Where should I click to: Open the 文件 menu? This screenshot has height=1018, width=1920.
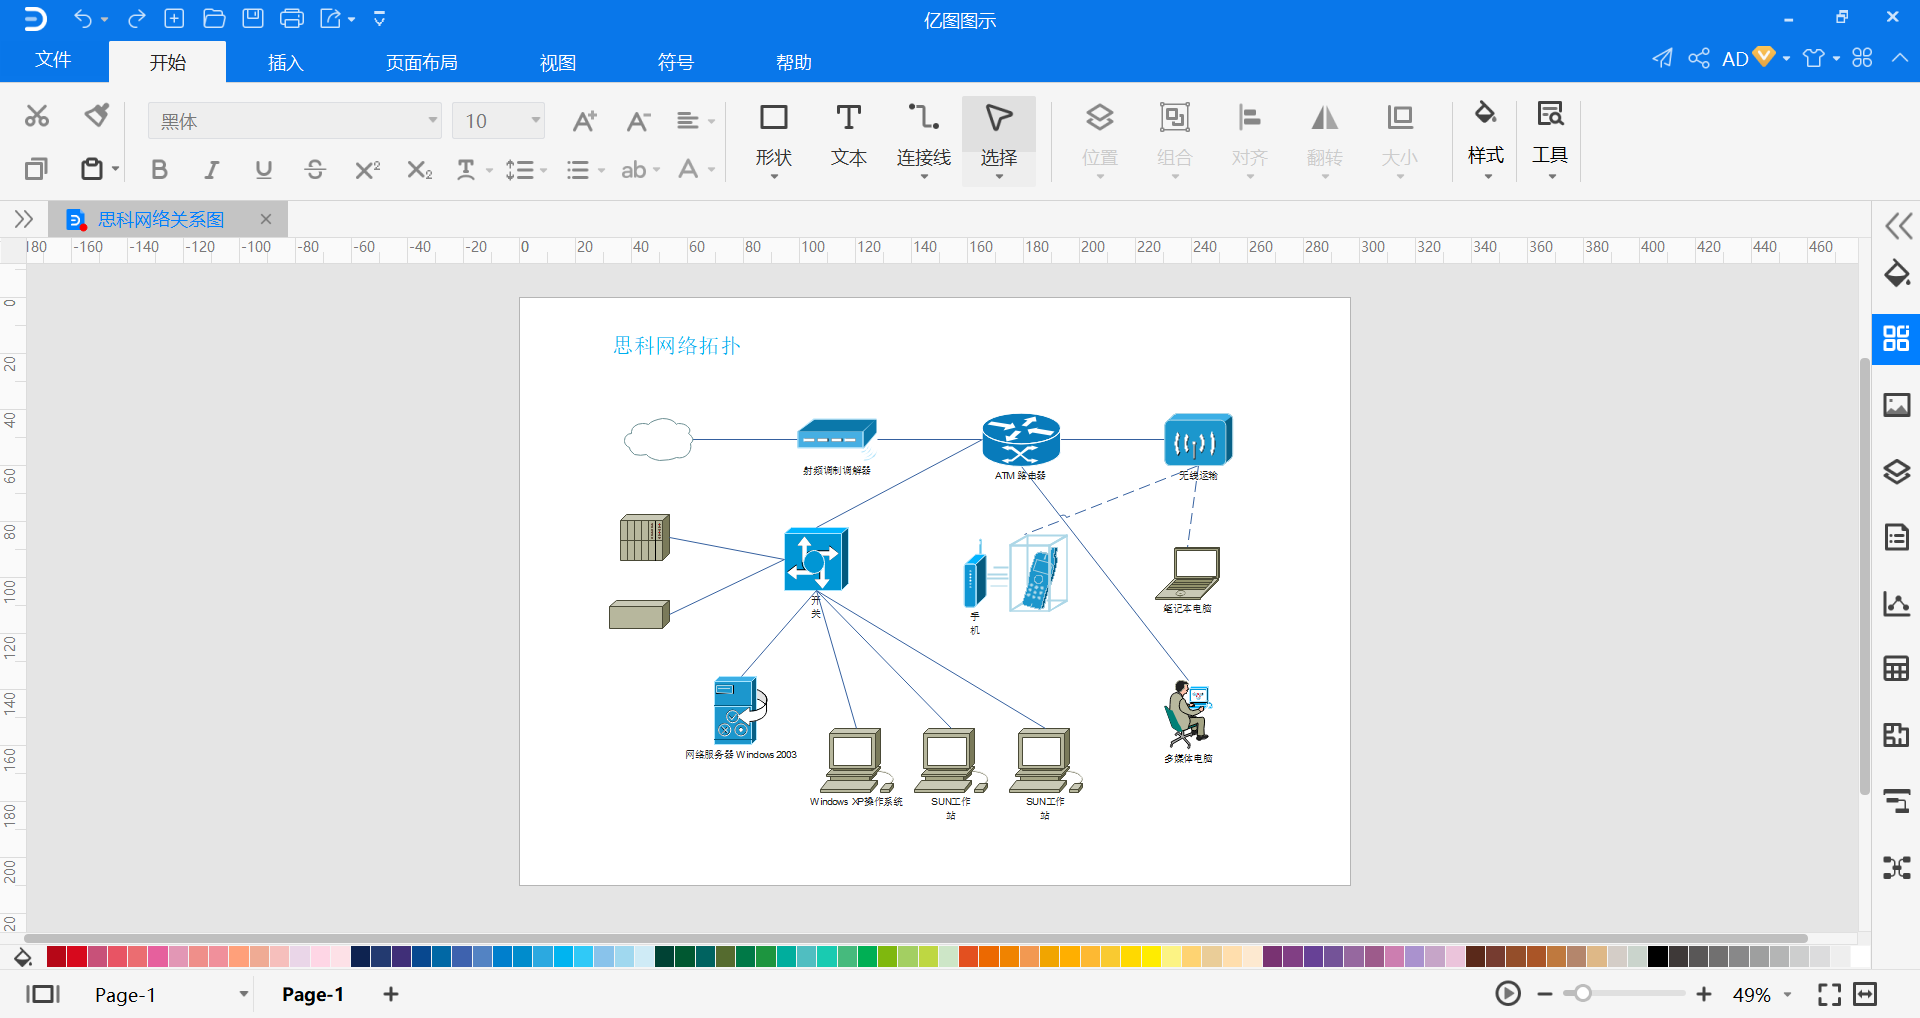(53, 60)
